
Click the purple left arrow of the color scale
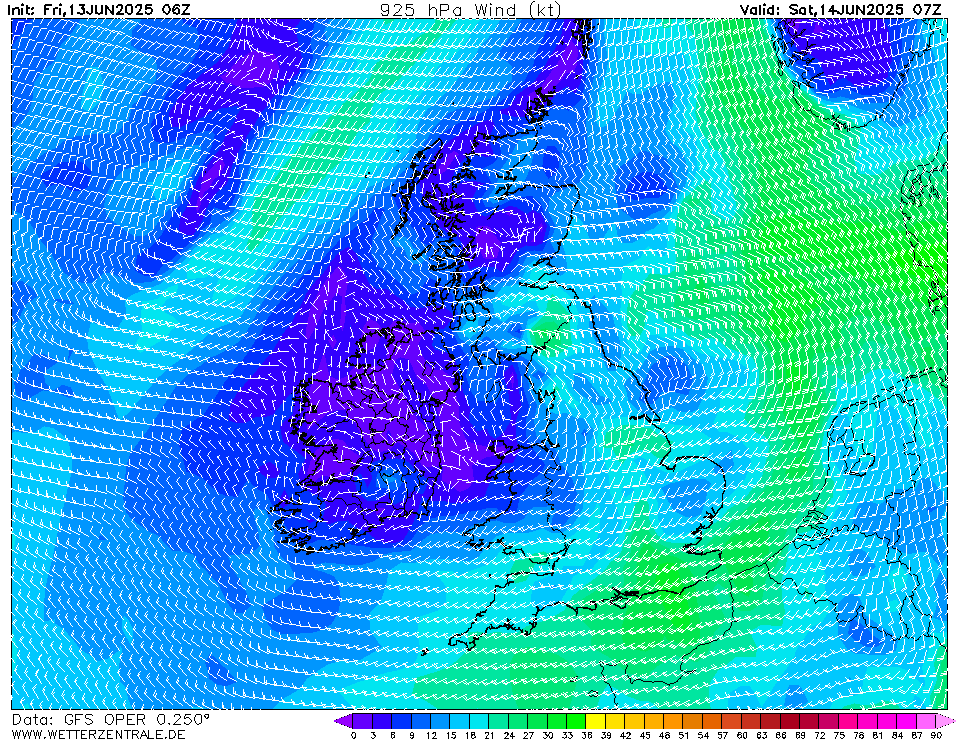tap(344, 720)
